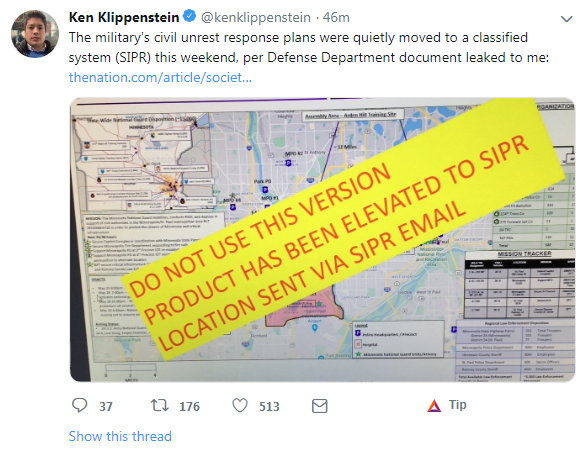This screenshot has height=450, width=584.
Task: Open the thenation.com article link
Action: coord(160,77)
